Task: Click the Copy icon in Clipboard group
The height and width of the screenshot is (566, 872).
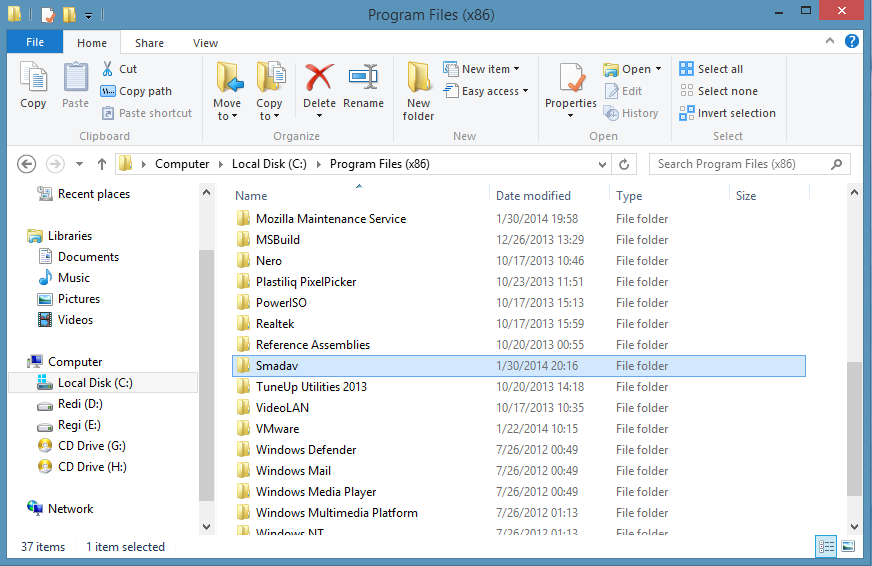Action: (33, 77)
